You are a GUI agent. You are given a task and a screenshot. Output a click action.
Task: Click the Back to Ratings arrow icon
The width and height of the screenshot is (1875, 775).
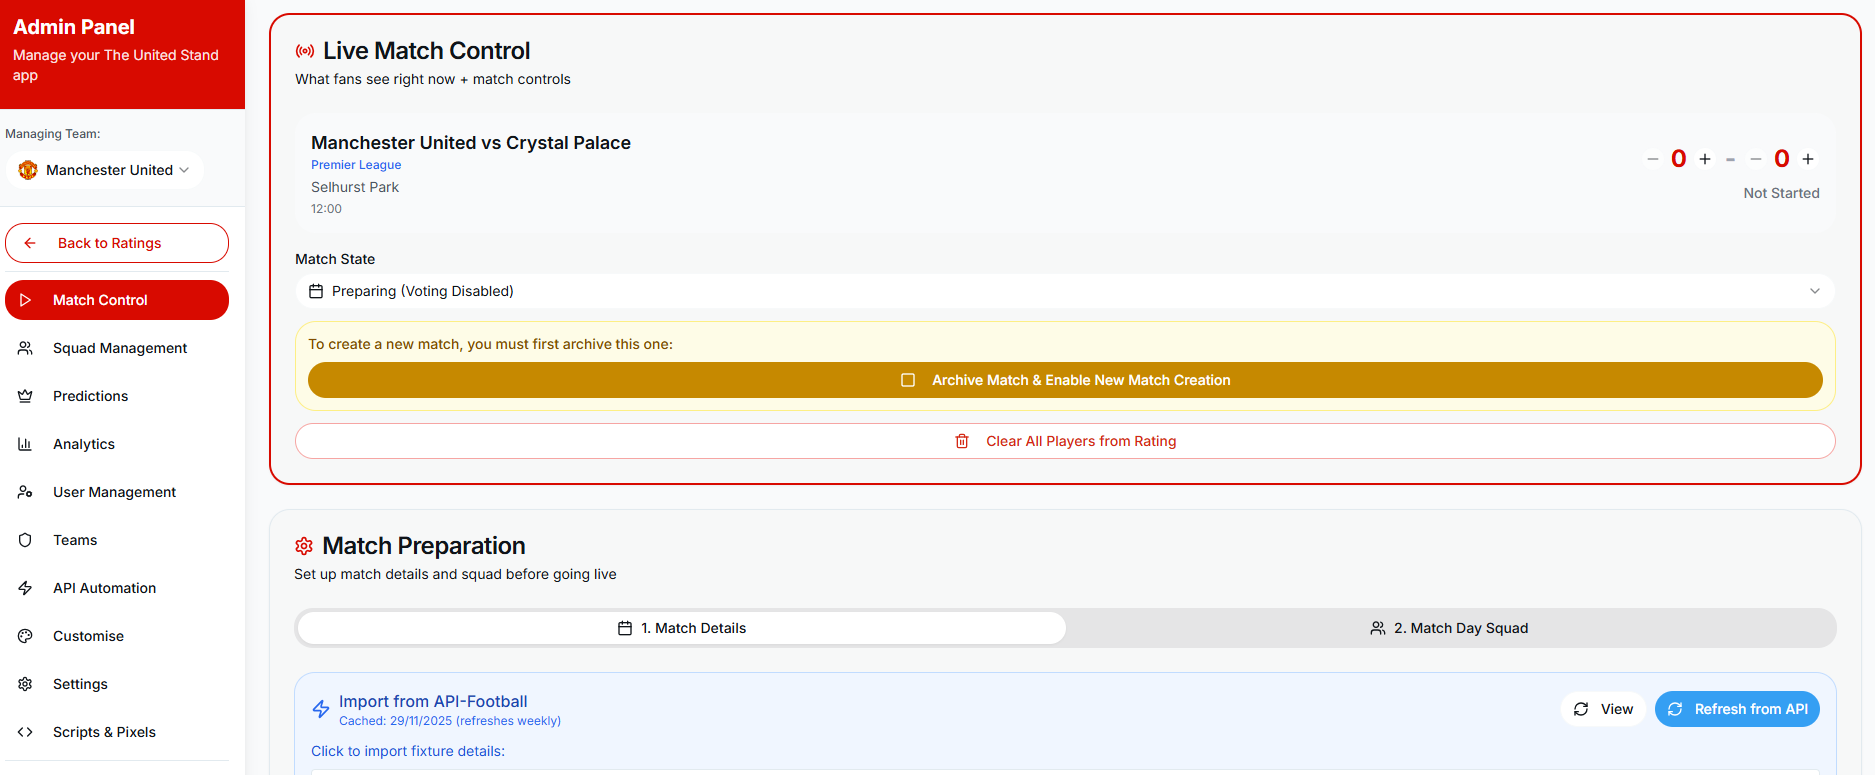click(x=30, y=243)
